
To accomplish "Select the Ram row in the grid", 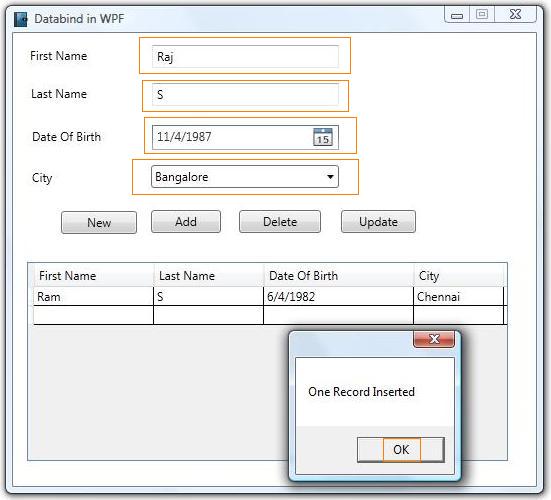I will tap(268, 297).
